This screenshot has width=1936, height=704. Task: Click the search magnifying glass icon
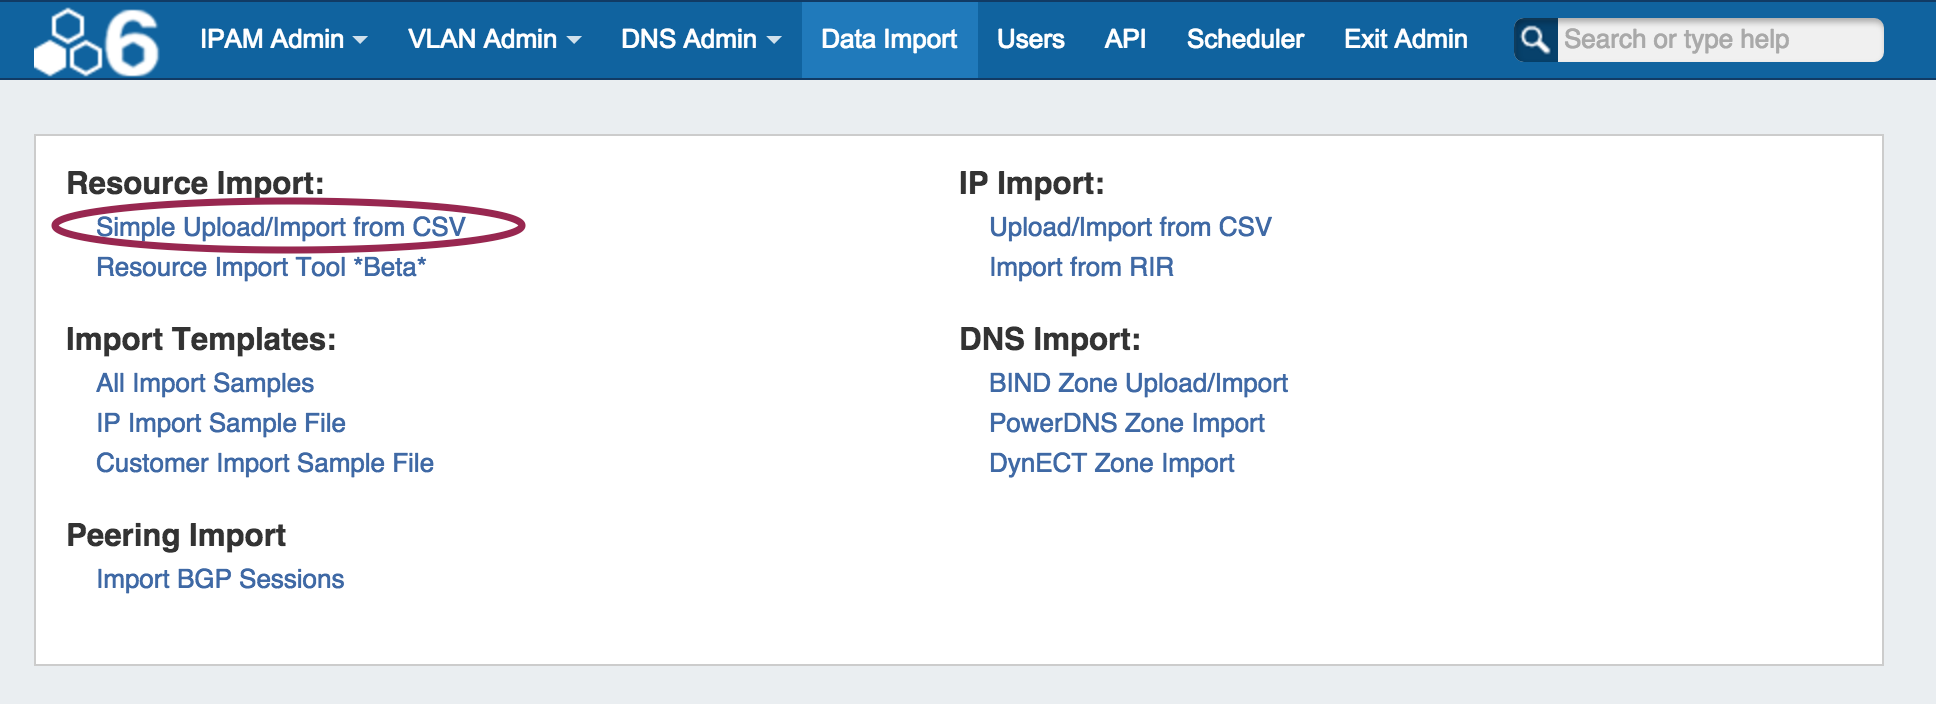[x=1535, y=40]
